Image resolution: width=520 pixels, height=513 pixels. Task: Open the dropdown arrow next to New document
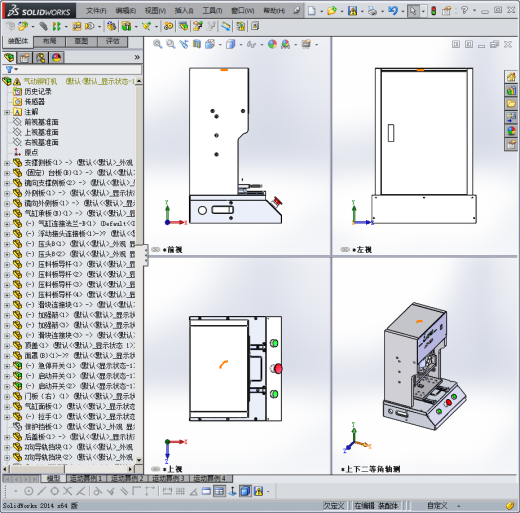[321, 11]
